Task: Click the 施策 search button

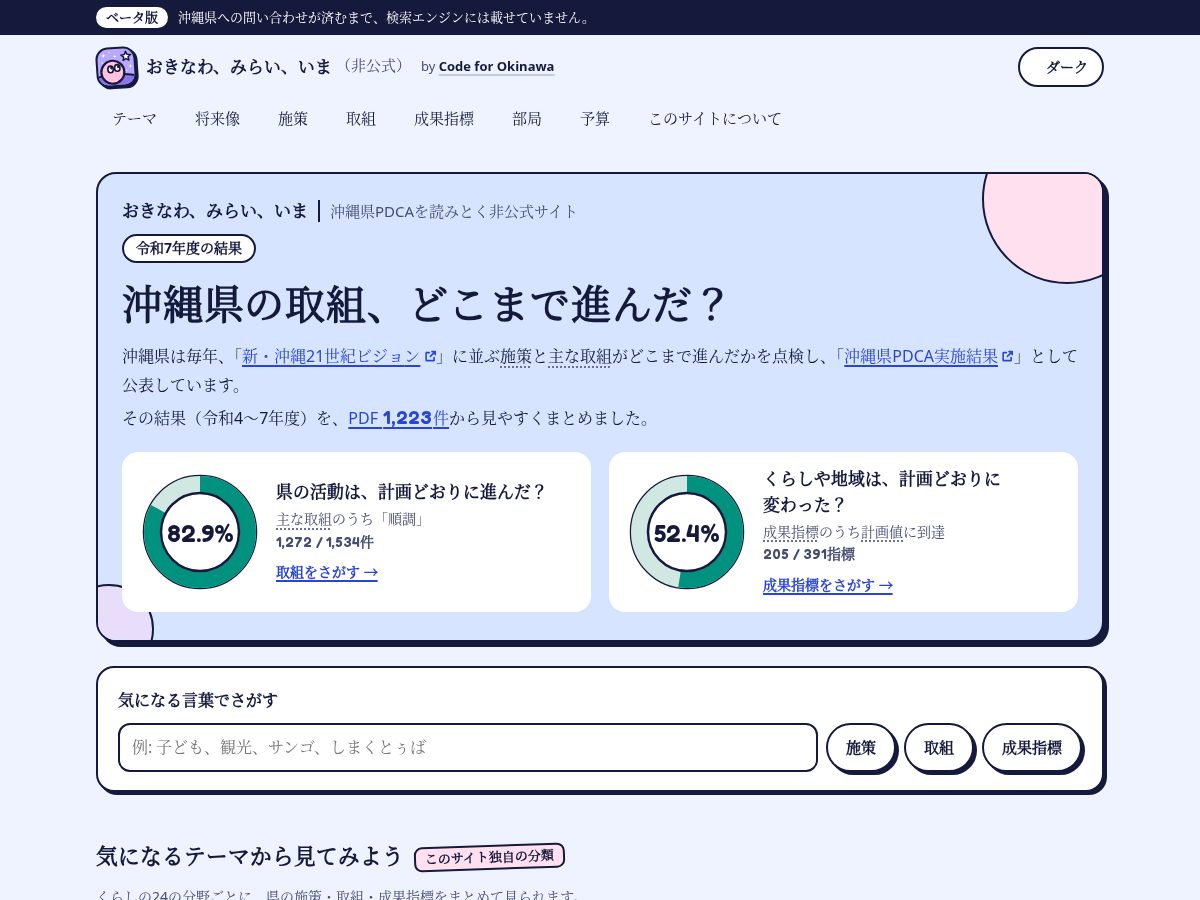Action: (x=861, y=747)
